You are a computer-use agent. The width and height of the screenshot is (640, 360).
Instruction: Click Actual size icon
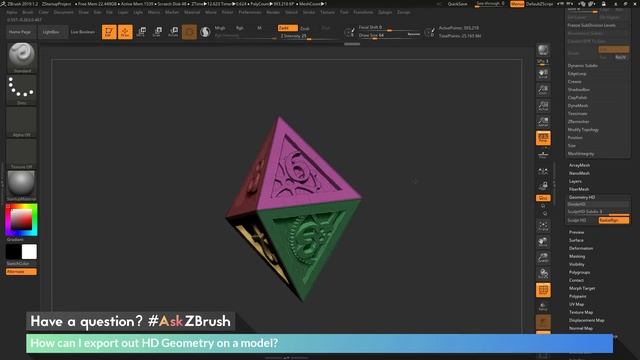[543, 106]
